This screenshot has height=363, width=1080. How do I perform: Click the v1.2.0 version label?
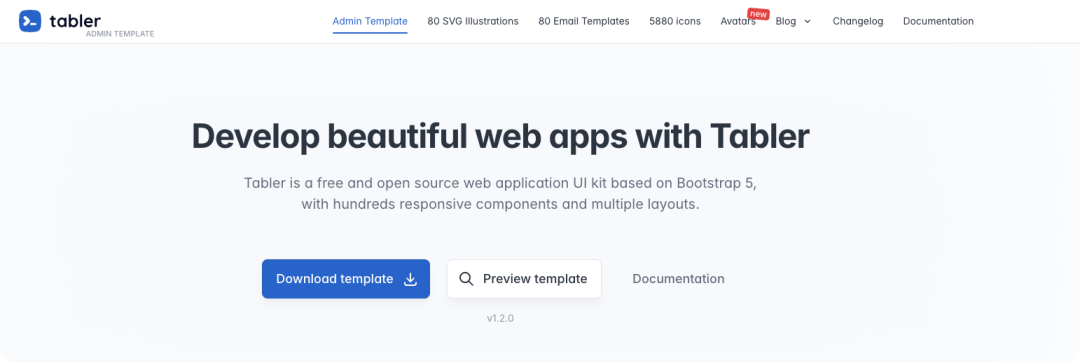pos(501,318)
